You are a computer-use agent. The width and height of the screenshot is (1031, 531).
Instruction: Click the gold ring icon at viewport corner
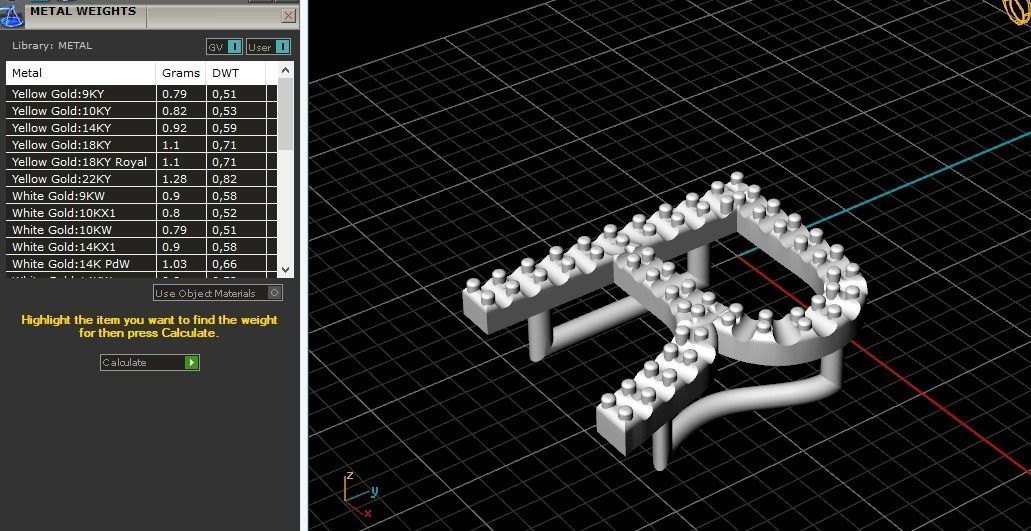point(1018,12)
